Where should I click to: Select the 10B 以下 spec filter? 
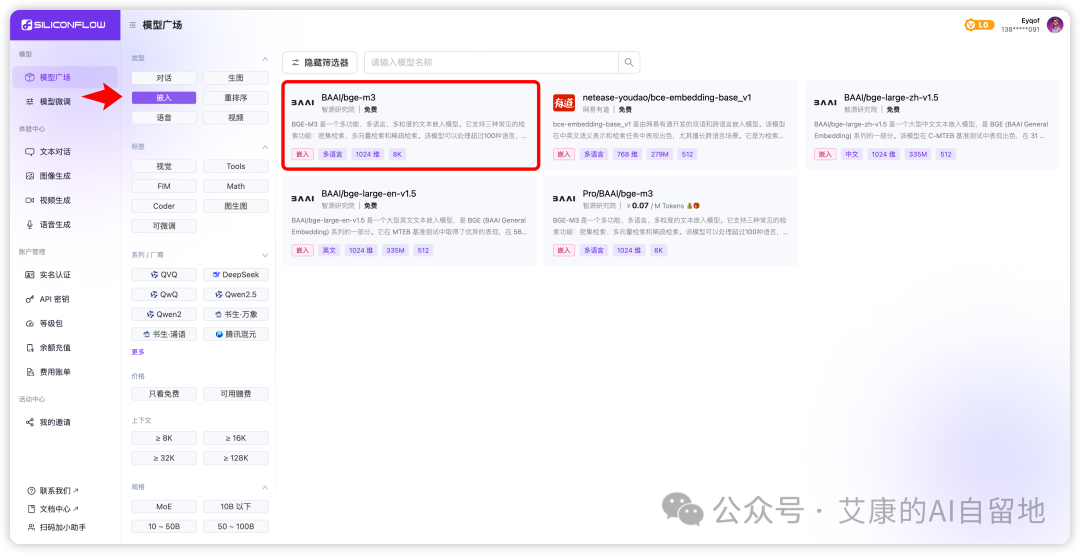[236, 506]
